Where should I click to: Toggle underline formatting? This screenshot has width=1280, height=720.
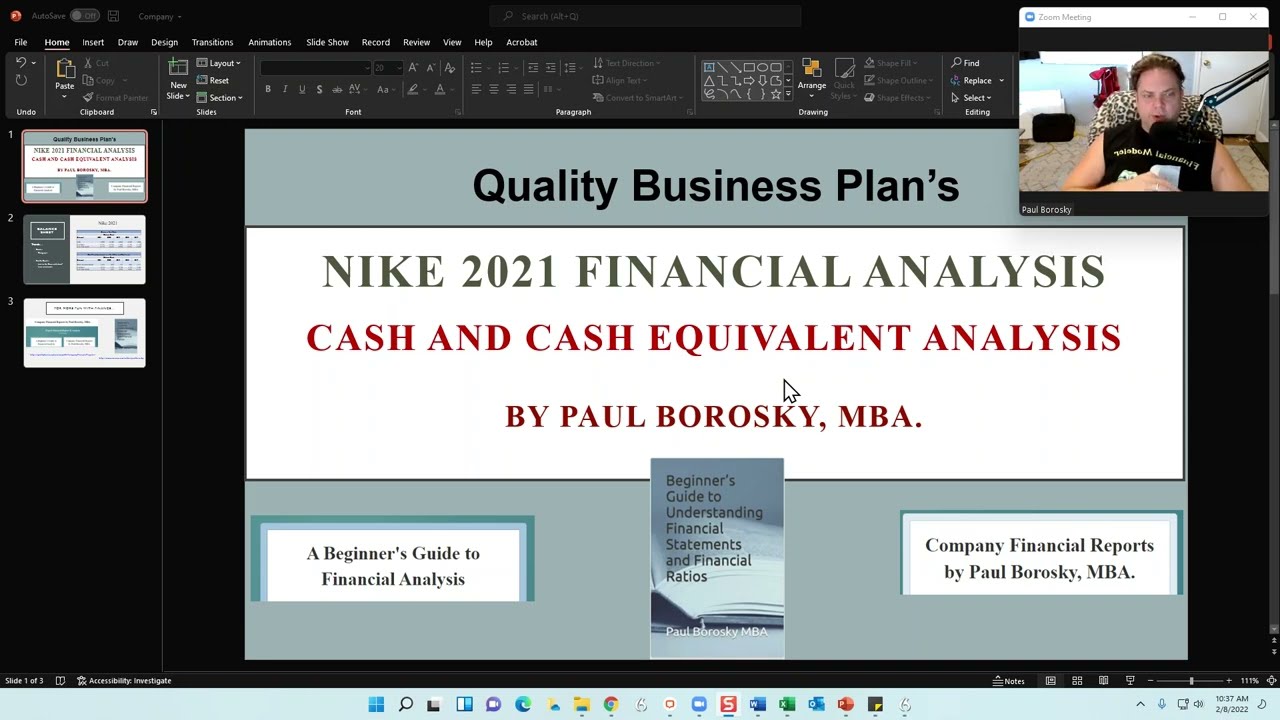pyautogui.click(x=302, y=89)
